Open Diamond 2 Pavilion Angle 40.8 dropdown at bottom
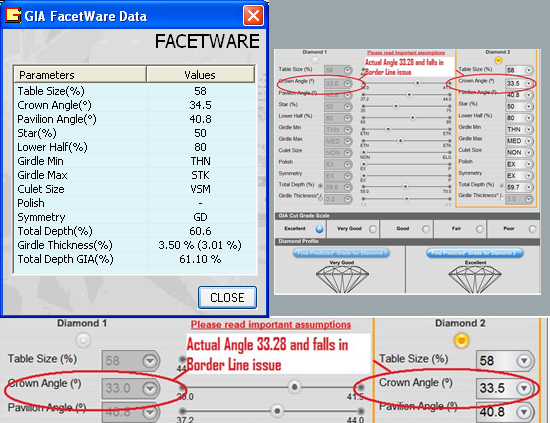The width and height of the screenshot is (550, 423). [x=524, y=412]
